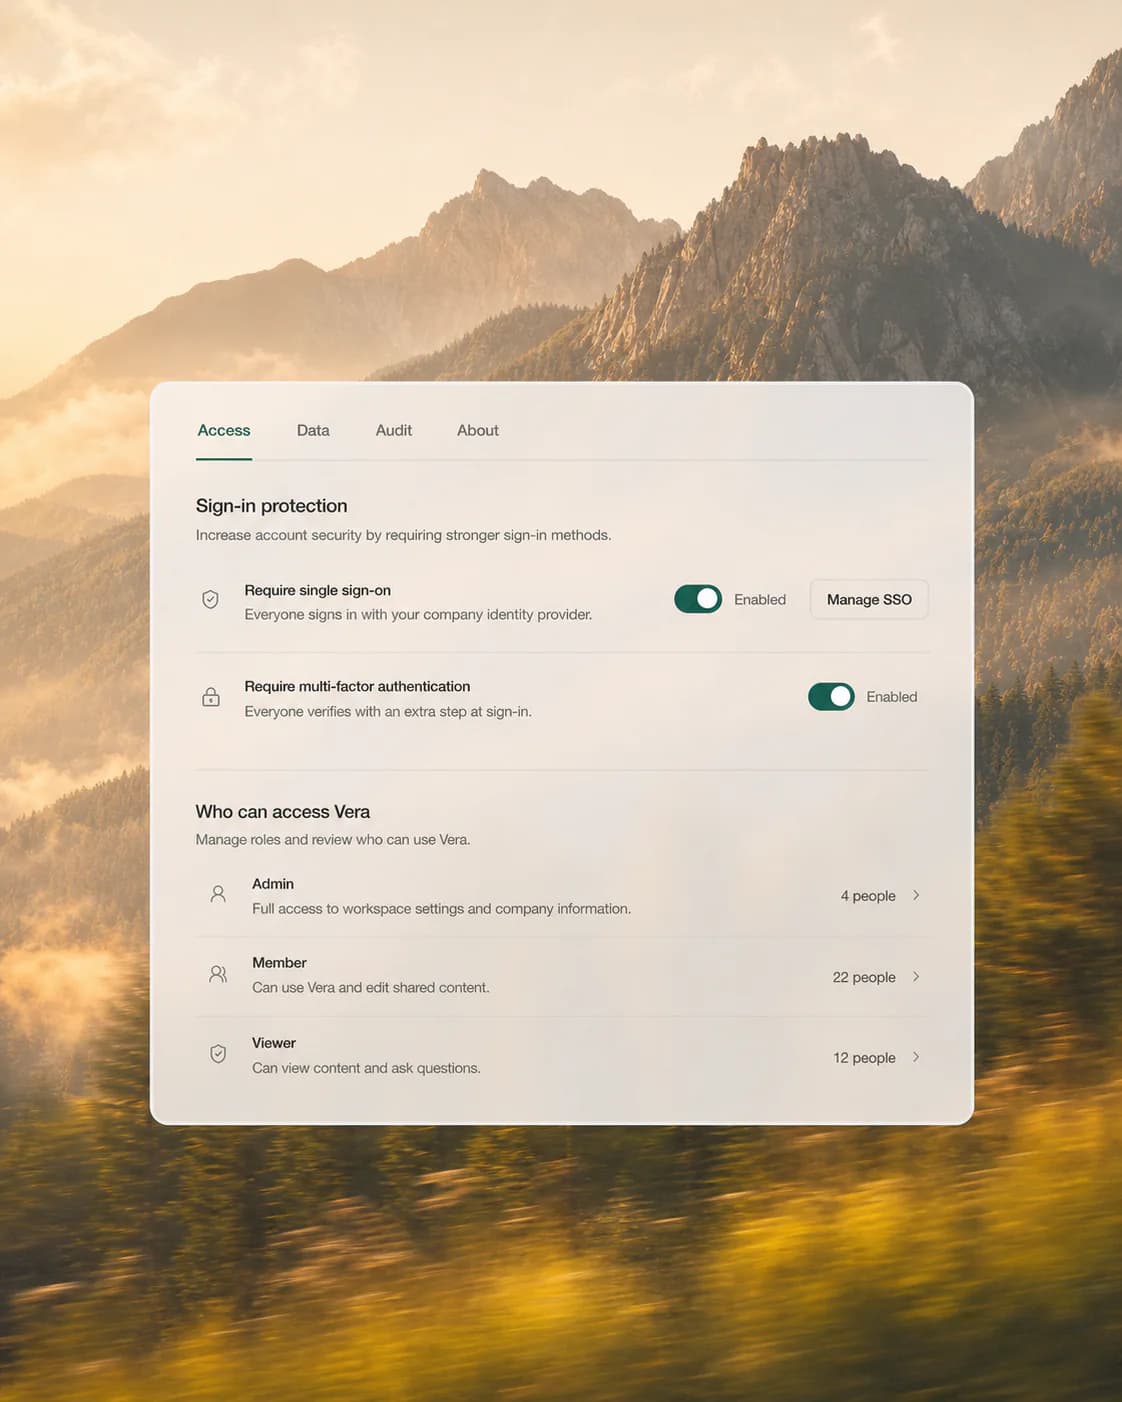Click the Enabled label for multi-factor authentication
The height and width of the screenshot is (1402, 1122).
coord(892,697)
